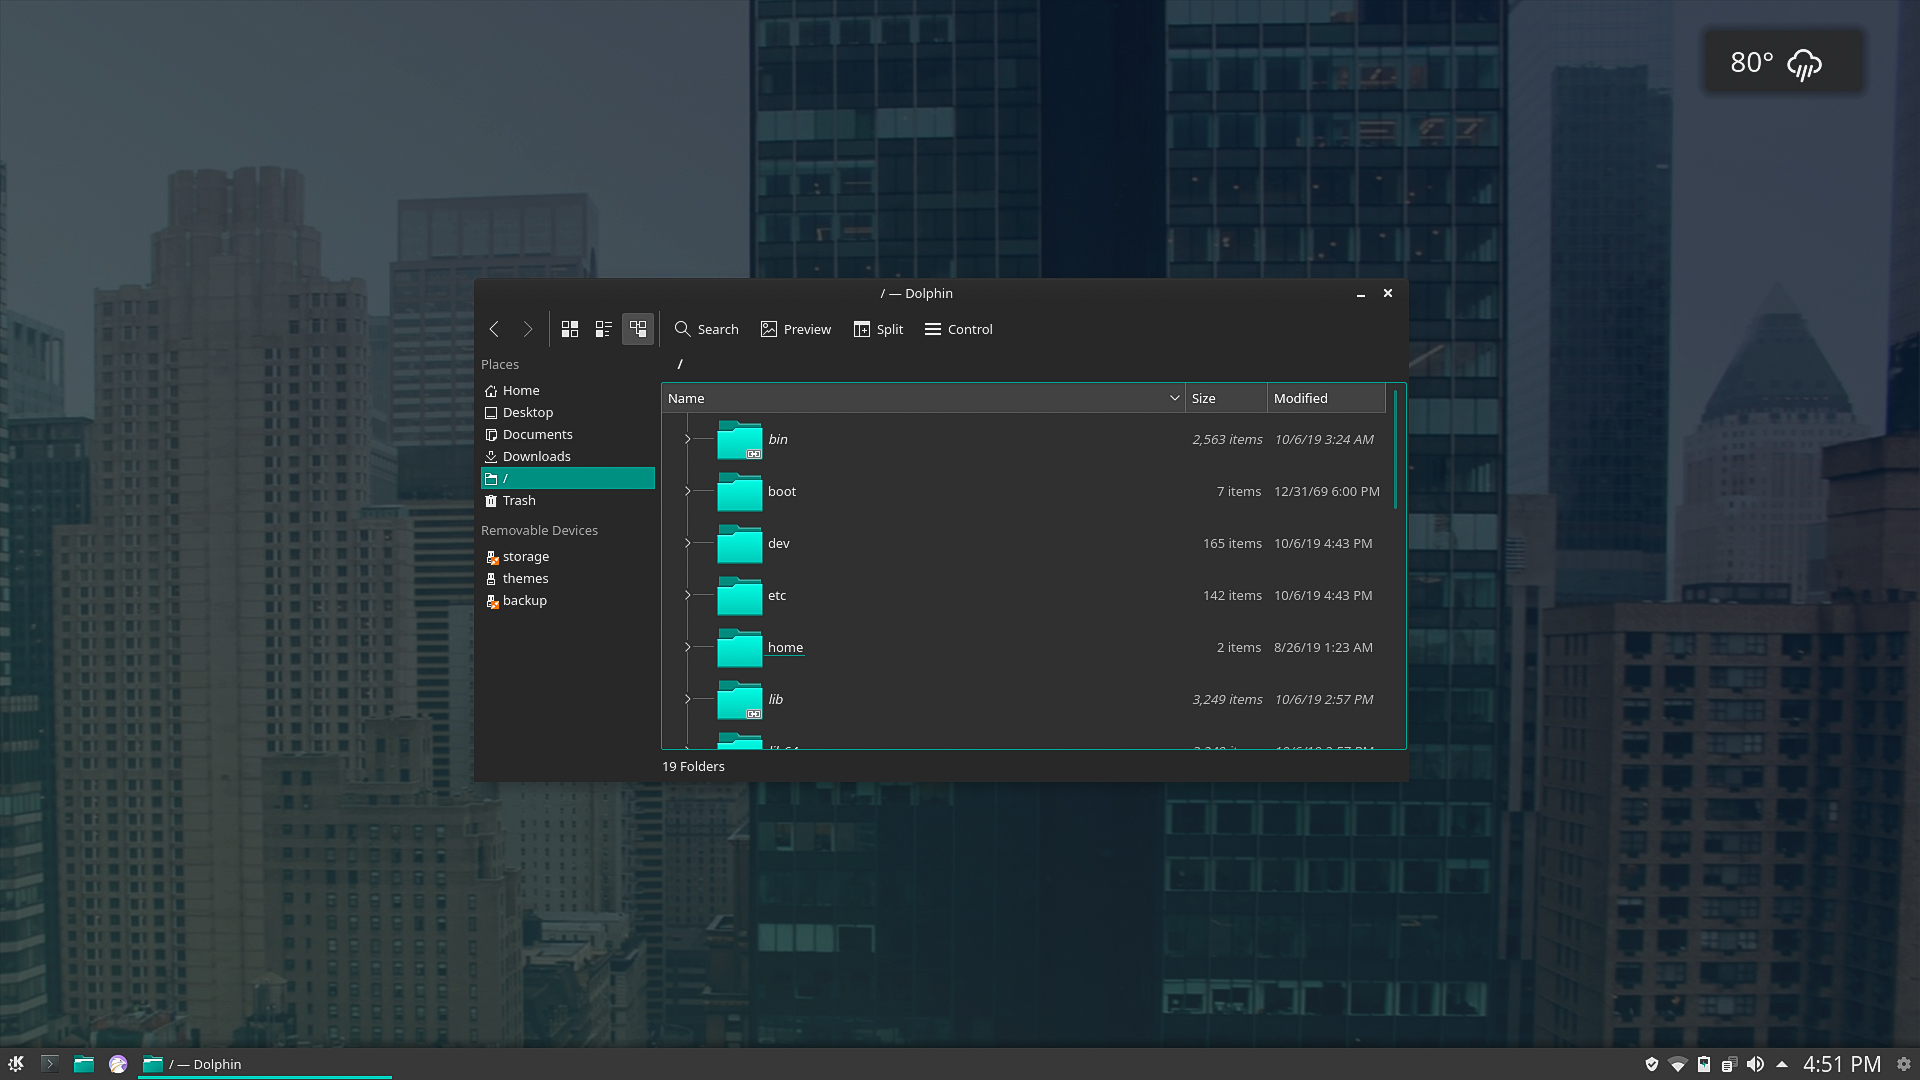Open the Control menu
Viewport: 1920px width, 1080px height.
pyautogui.click(x=959, y=329)
